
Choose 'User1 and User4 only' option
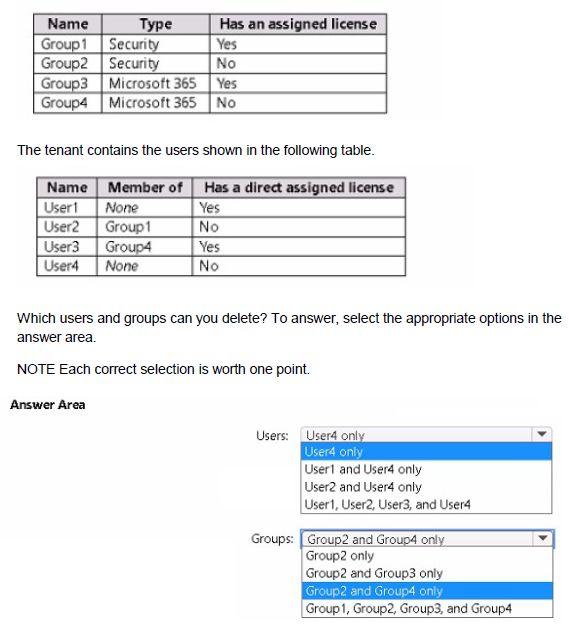point(426,469)
